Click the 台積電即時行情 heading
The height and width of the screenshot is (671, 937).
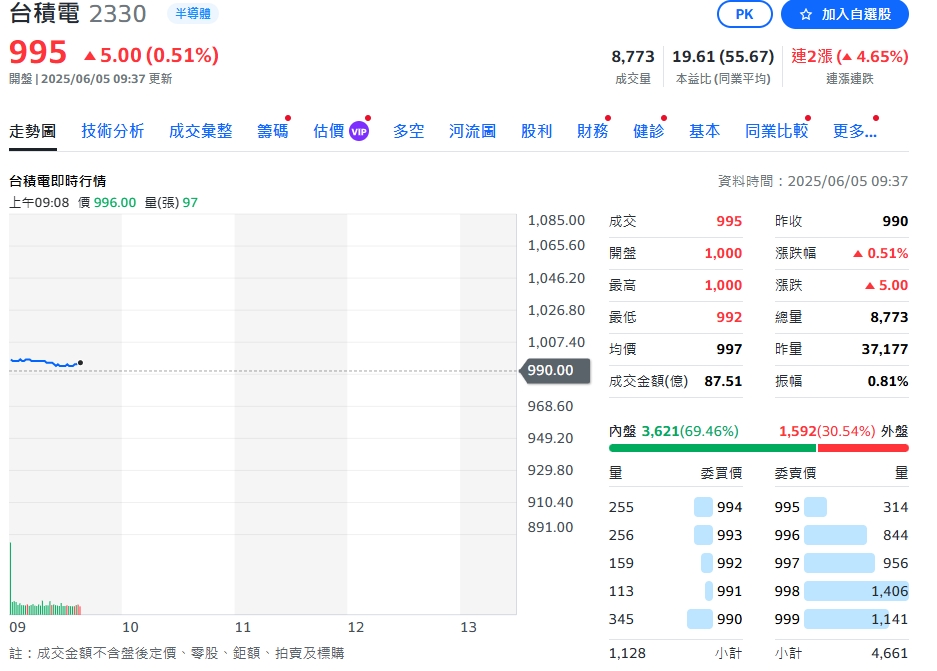[57, 180]
